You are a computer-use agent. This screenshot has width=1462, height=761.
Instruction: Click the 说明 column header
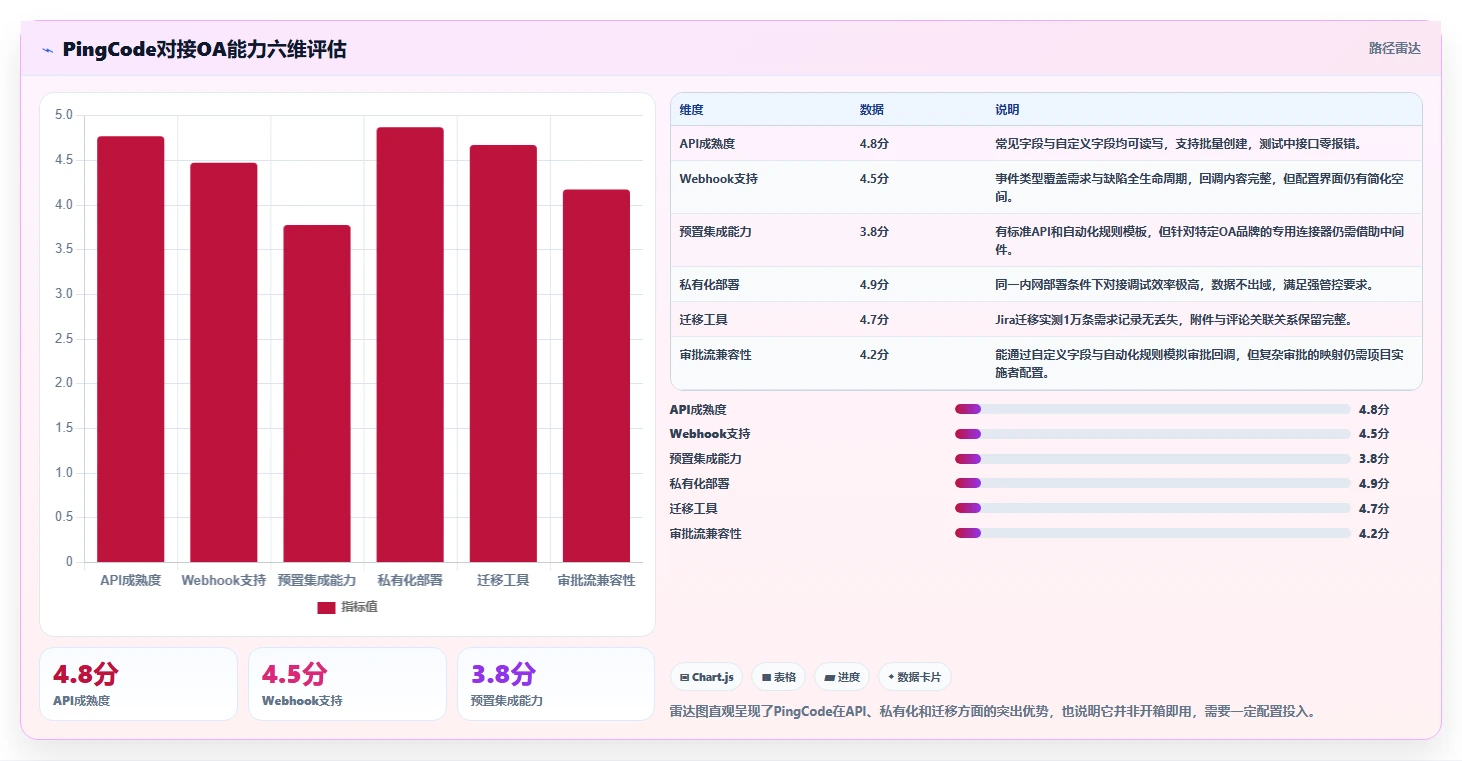pos(1007,110)
